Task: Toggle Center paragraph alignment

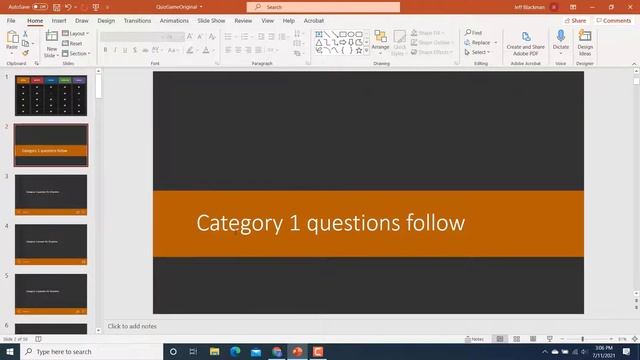Action: tap(238, 50)
